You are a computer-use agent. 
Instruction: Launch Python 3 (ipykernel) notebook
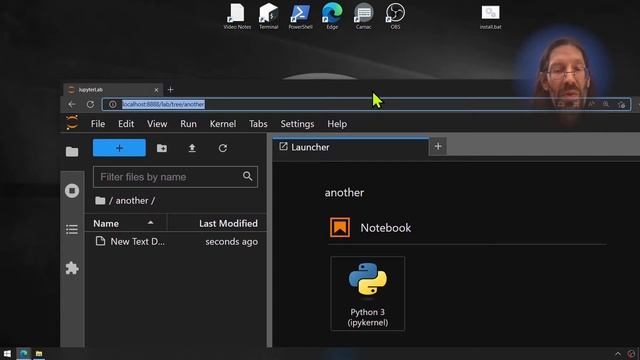pyautogui.click(x=368, y=293)
